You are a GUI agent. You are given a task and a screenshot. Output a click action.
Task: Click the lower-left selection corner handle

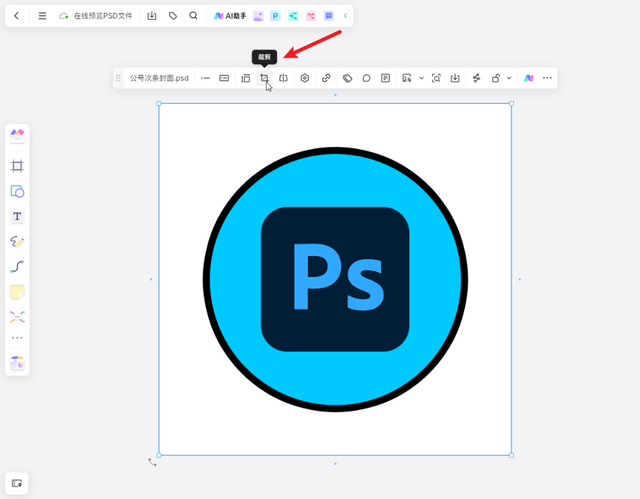[159, 455]
